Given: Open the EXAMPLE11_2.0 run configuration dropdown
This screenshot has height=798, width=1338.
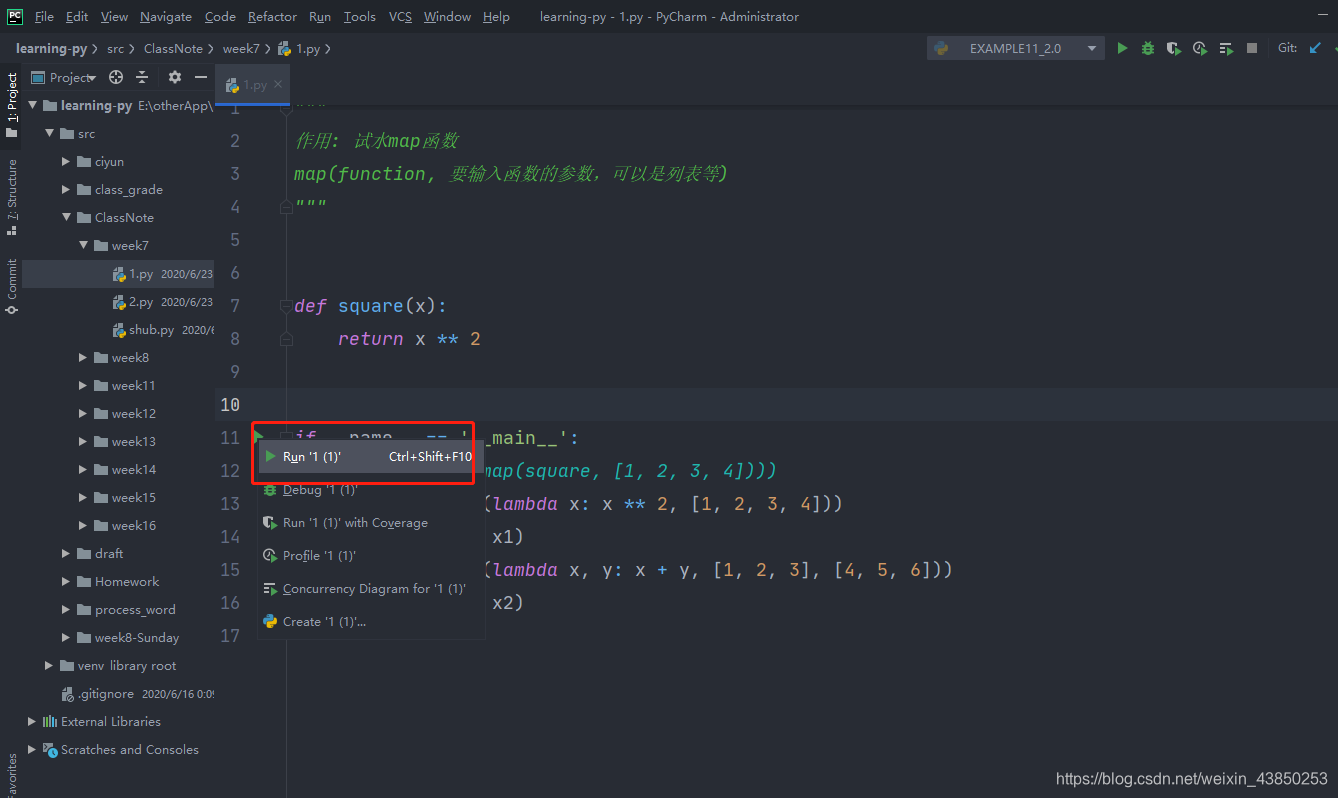Looking at the screenshot, I should pos(1016,48).
